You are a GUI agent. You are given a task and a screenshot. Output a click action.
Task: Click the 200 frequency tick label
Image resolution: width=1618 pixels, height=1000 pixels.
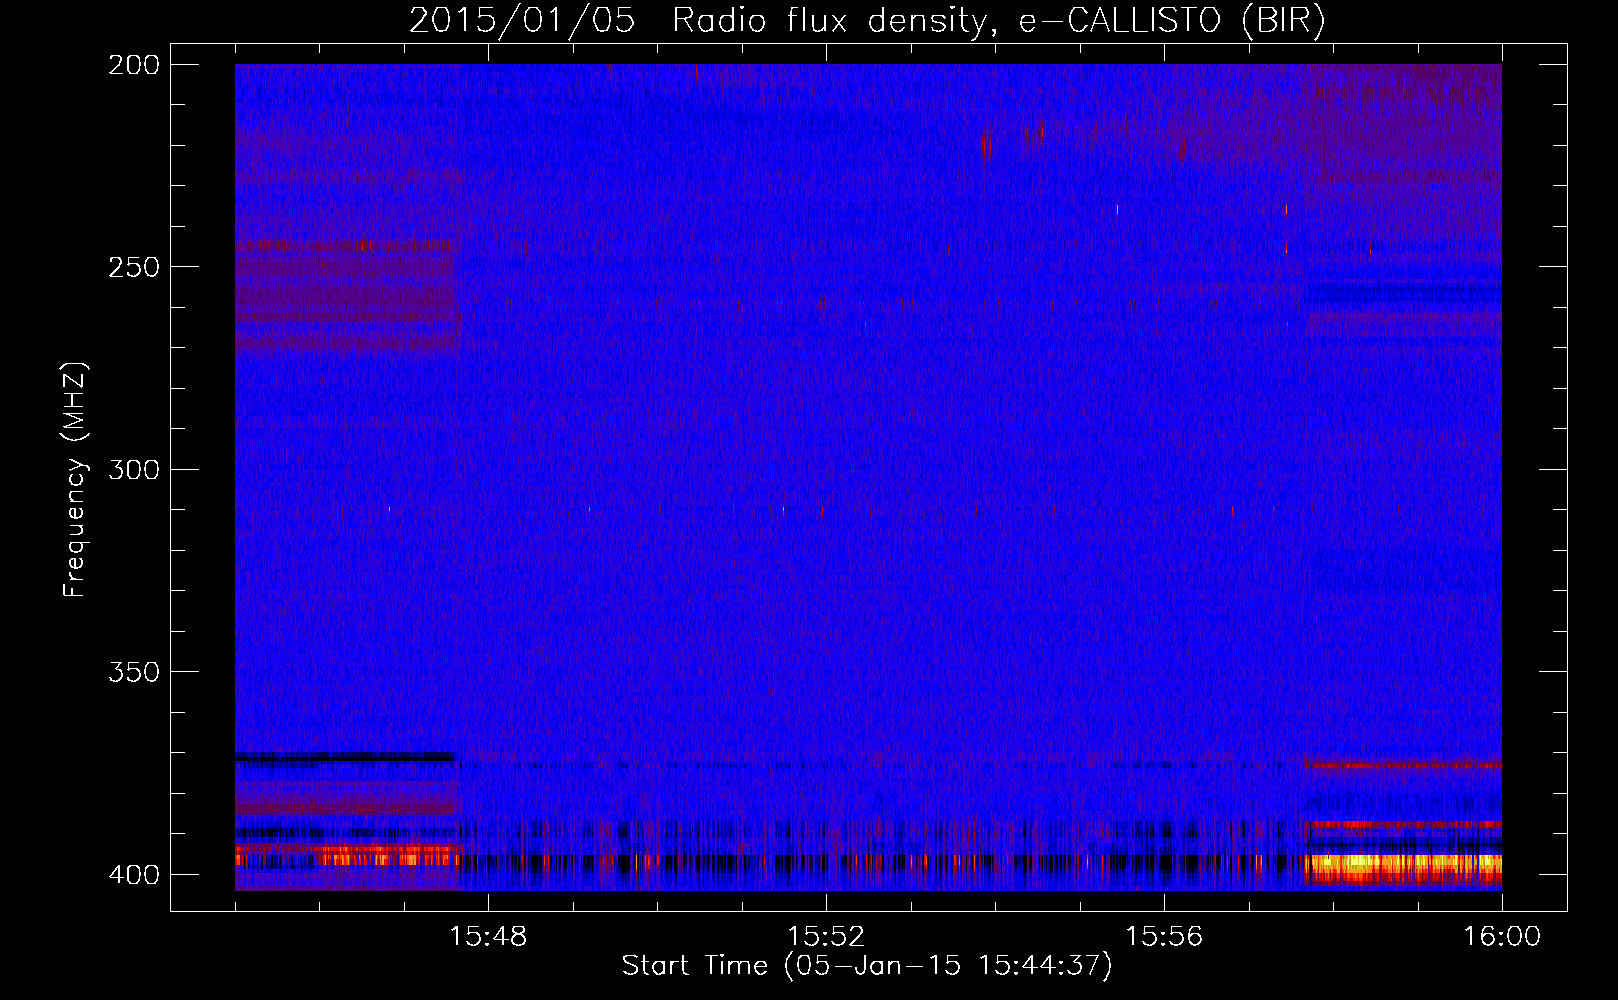133,65
